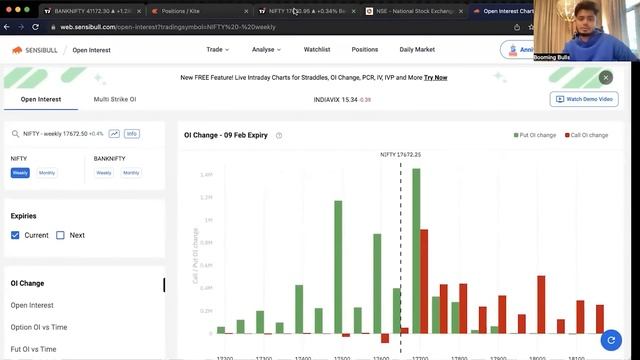
Task: Click the NIFTY 17672.25 spot label
Action: click(400, 155)
